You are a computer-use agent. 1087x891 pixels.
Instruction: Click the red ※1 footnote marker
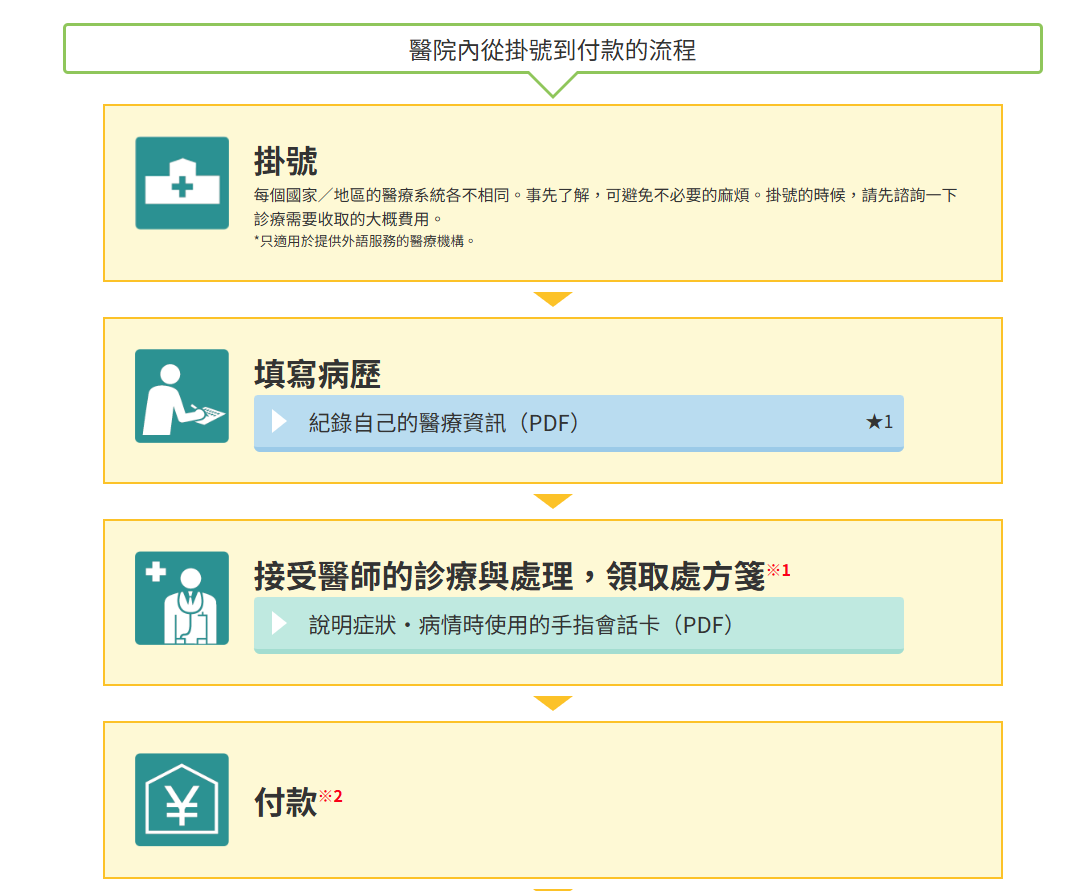click(779, 570)
